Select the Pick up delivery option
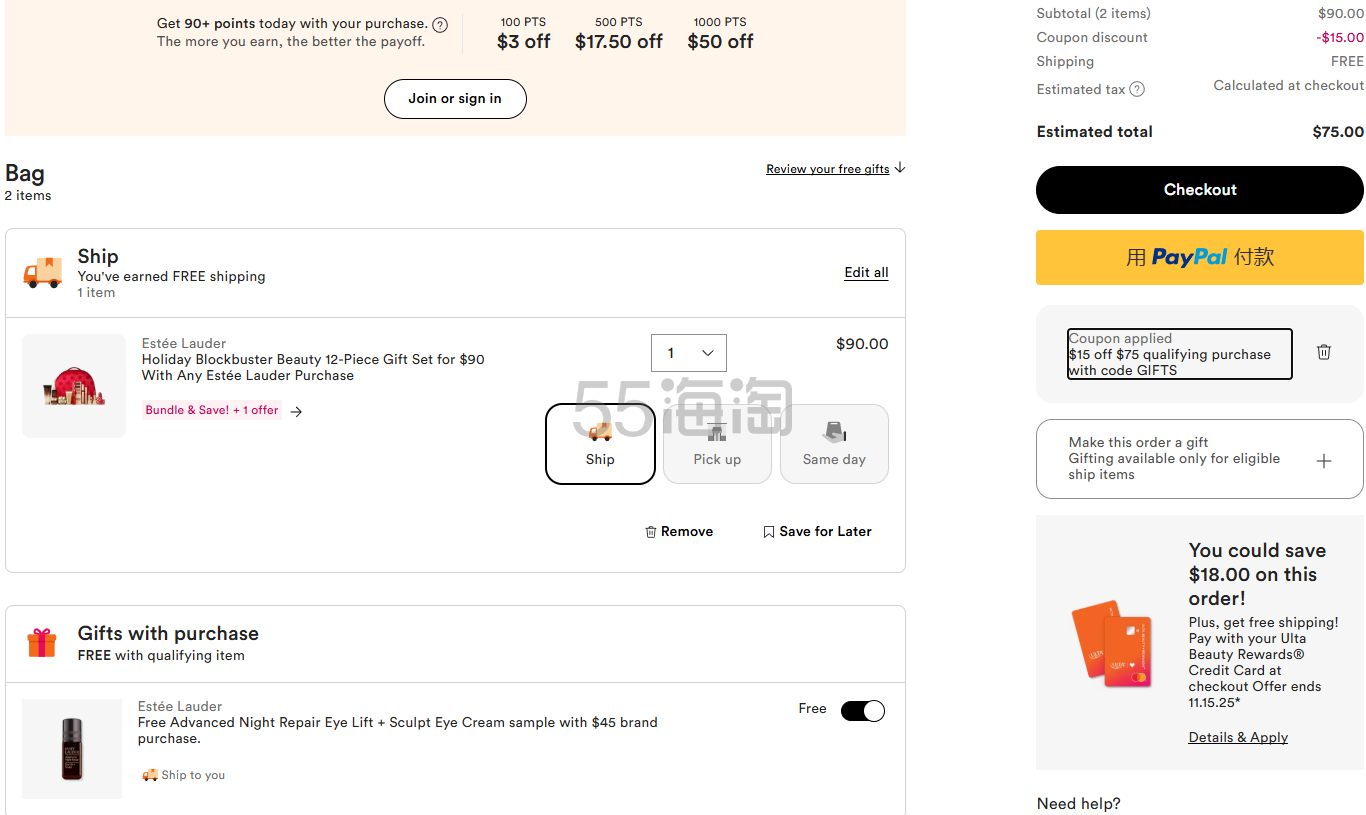 tap(717, 444)
